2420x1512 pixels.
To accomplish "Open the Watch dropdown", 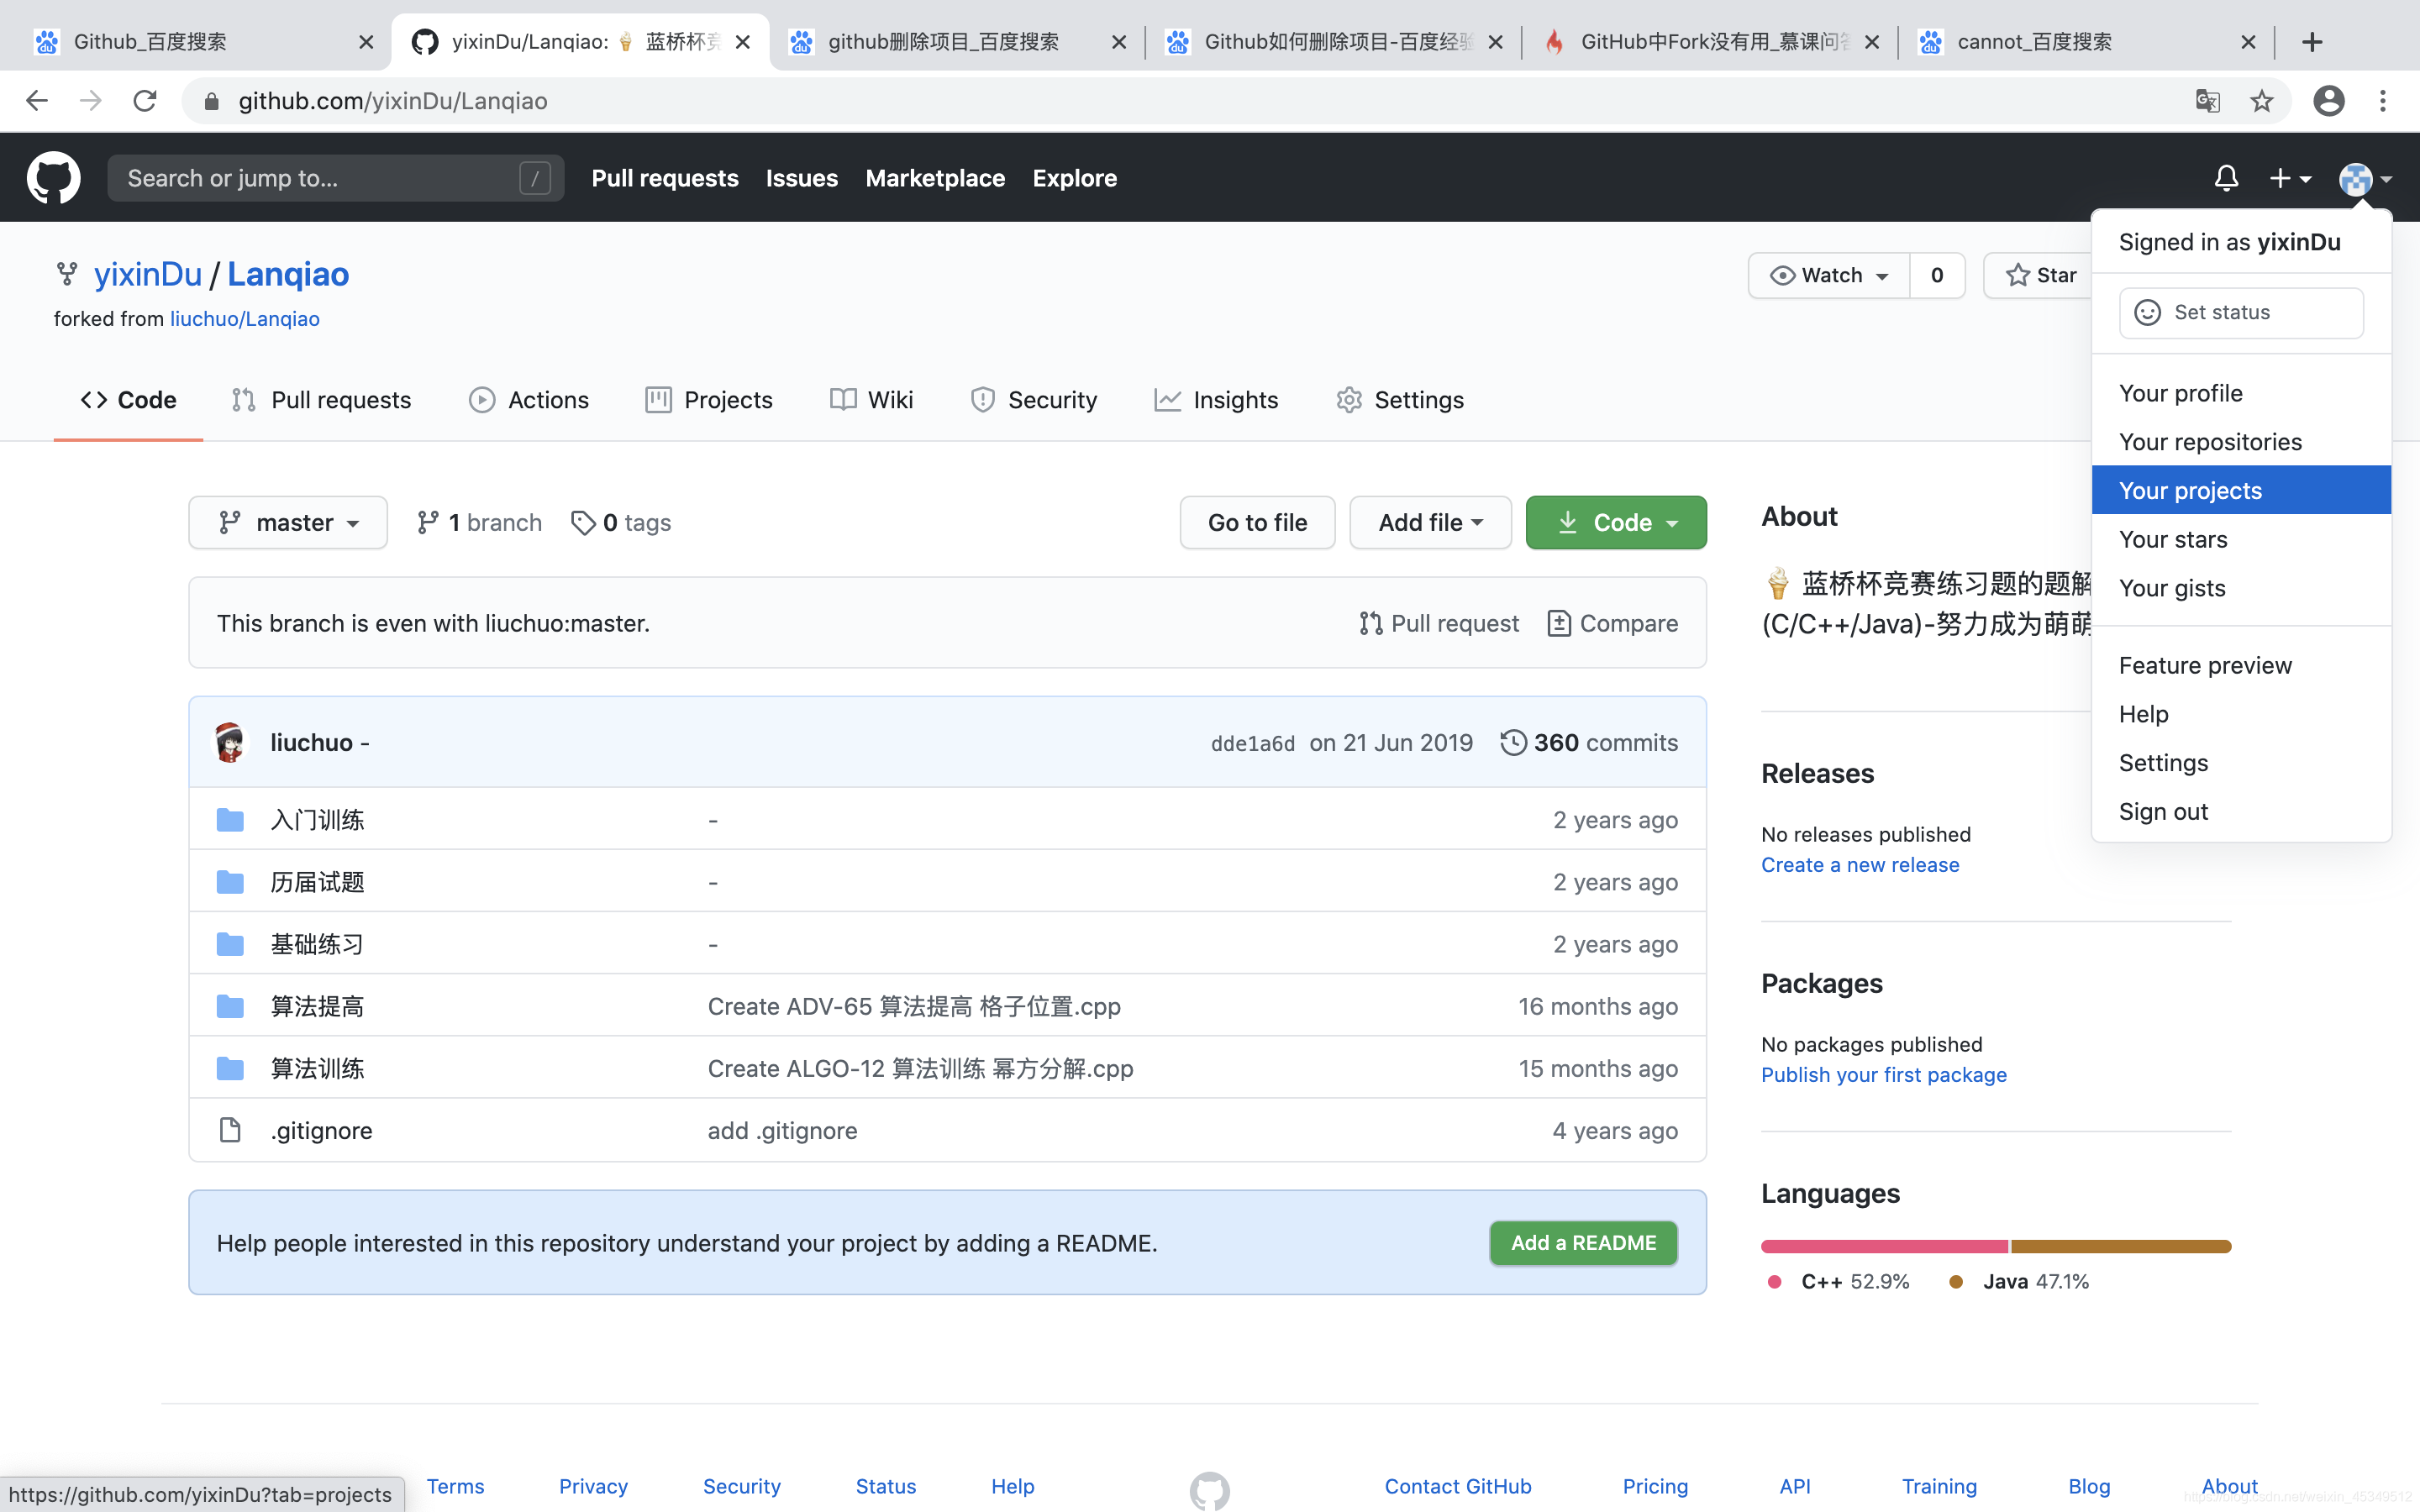I will point(1829,275).
